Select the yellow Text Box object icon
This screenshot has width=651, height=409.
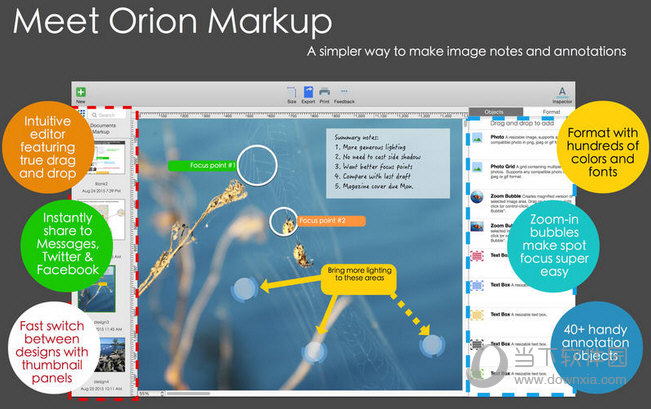[477, 315]
